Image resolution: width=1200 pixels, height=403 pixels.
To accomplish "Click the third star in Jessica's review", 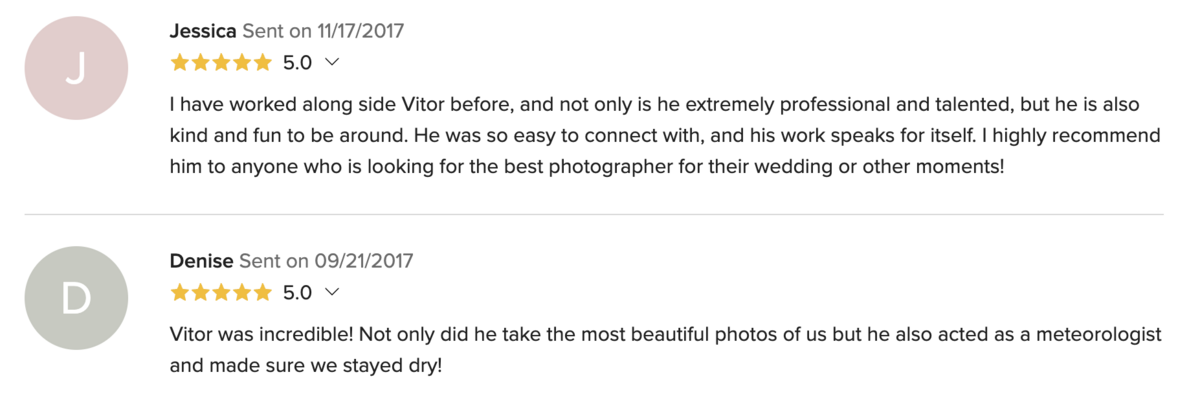I will pyautogui.click(x=221, y=63).
